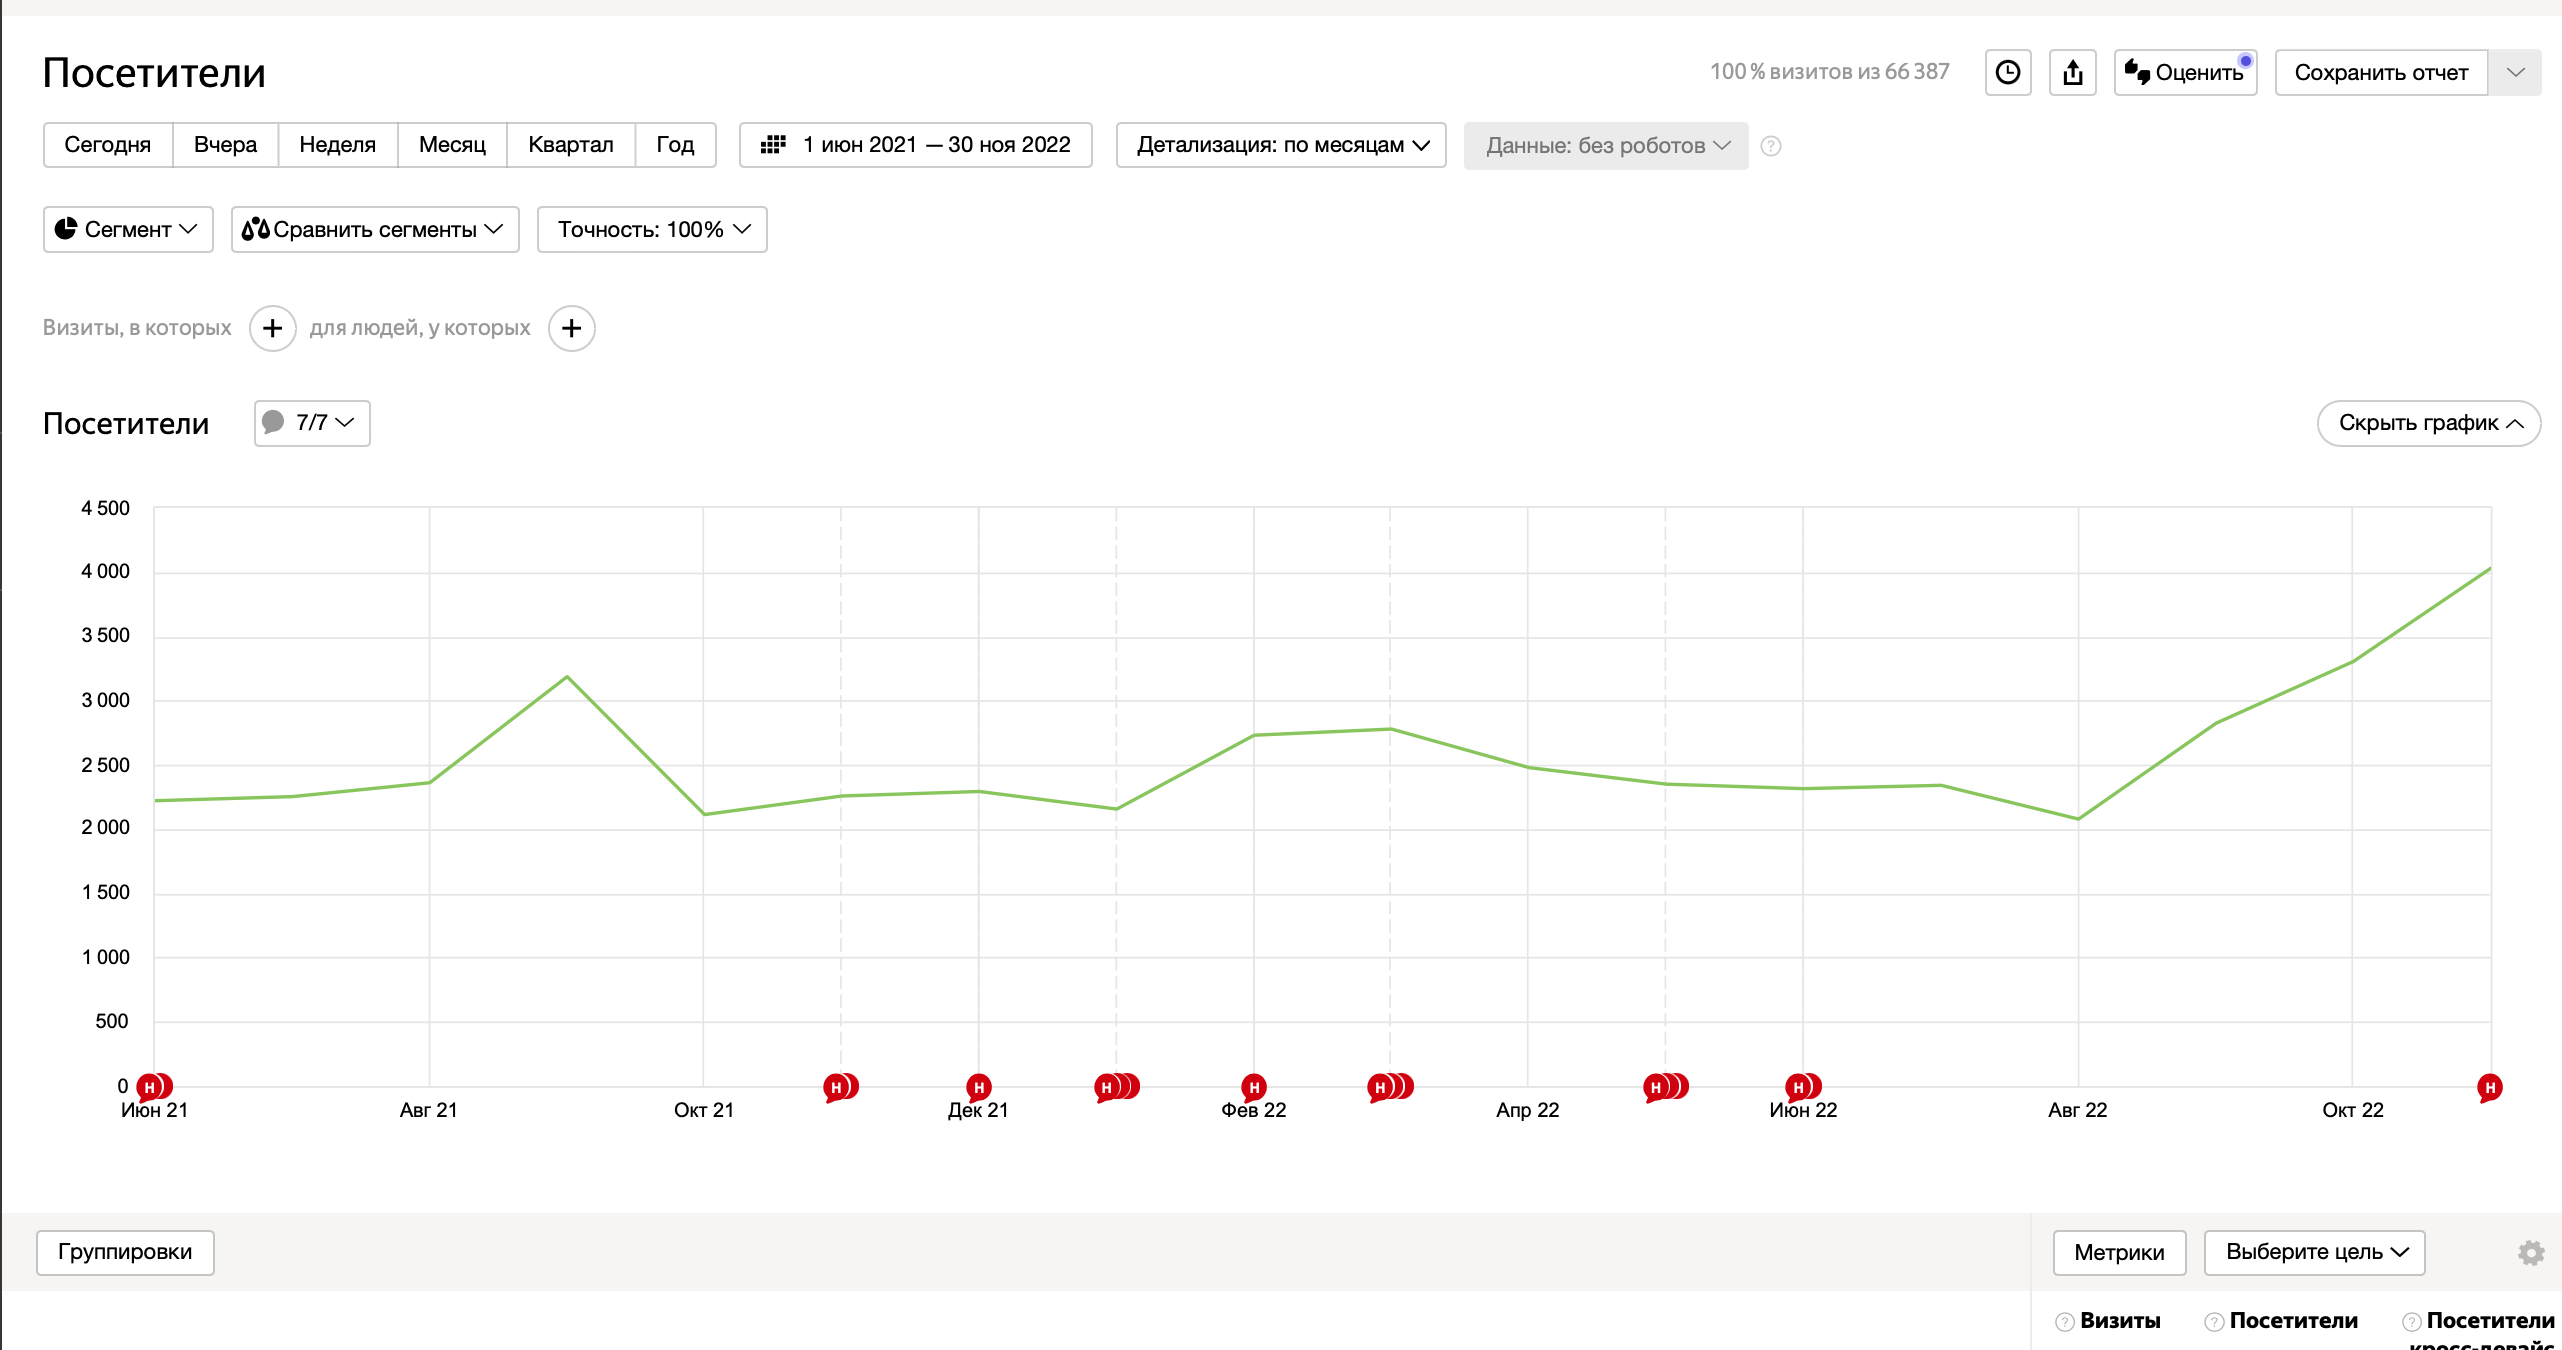Click the export/share report icon
The image size is (2562, 1350).
[x=2072, y=73]
